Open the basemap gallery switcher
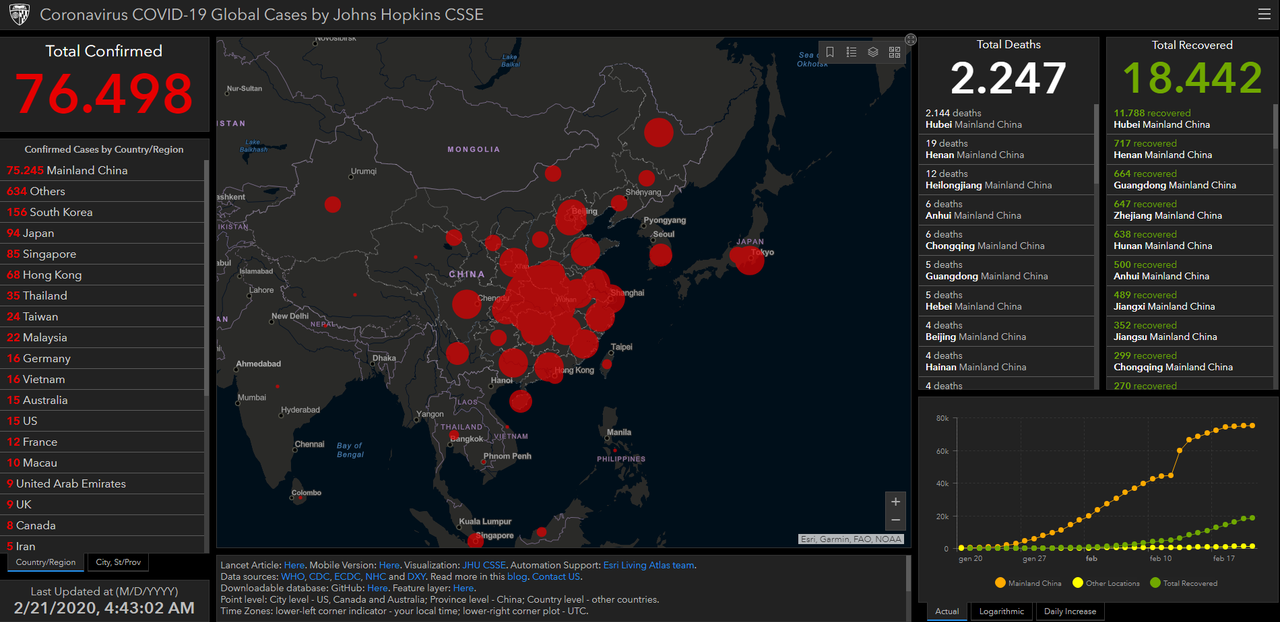1280x622 pixels. pyautogui.click(x=894, y=52)
